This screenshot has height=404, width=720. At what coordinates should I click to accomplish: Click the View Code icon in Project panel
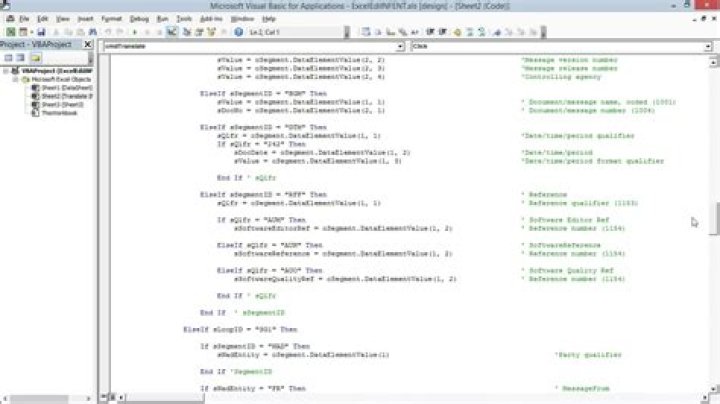click(x=8, y=58)
